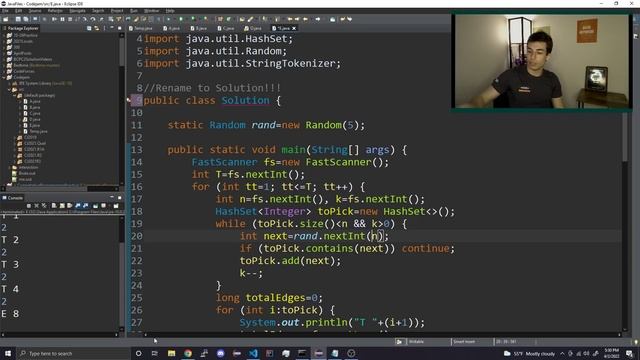Click the Save All toolbar icon
Viewport: 640px width, 360px height.
pyautogui.click(x=26, y=19)
